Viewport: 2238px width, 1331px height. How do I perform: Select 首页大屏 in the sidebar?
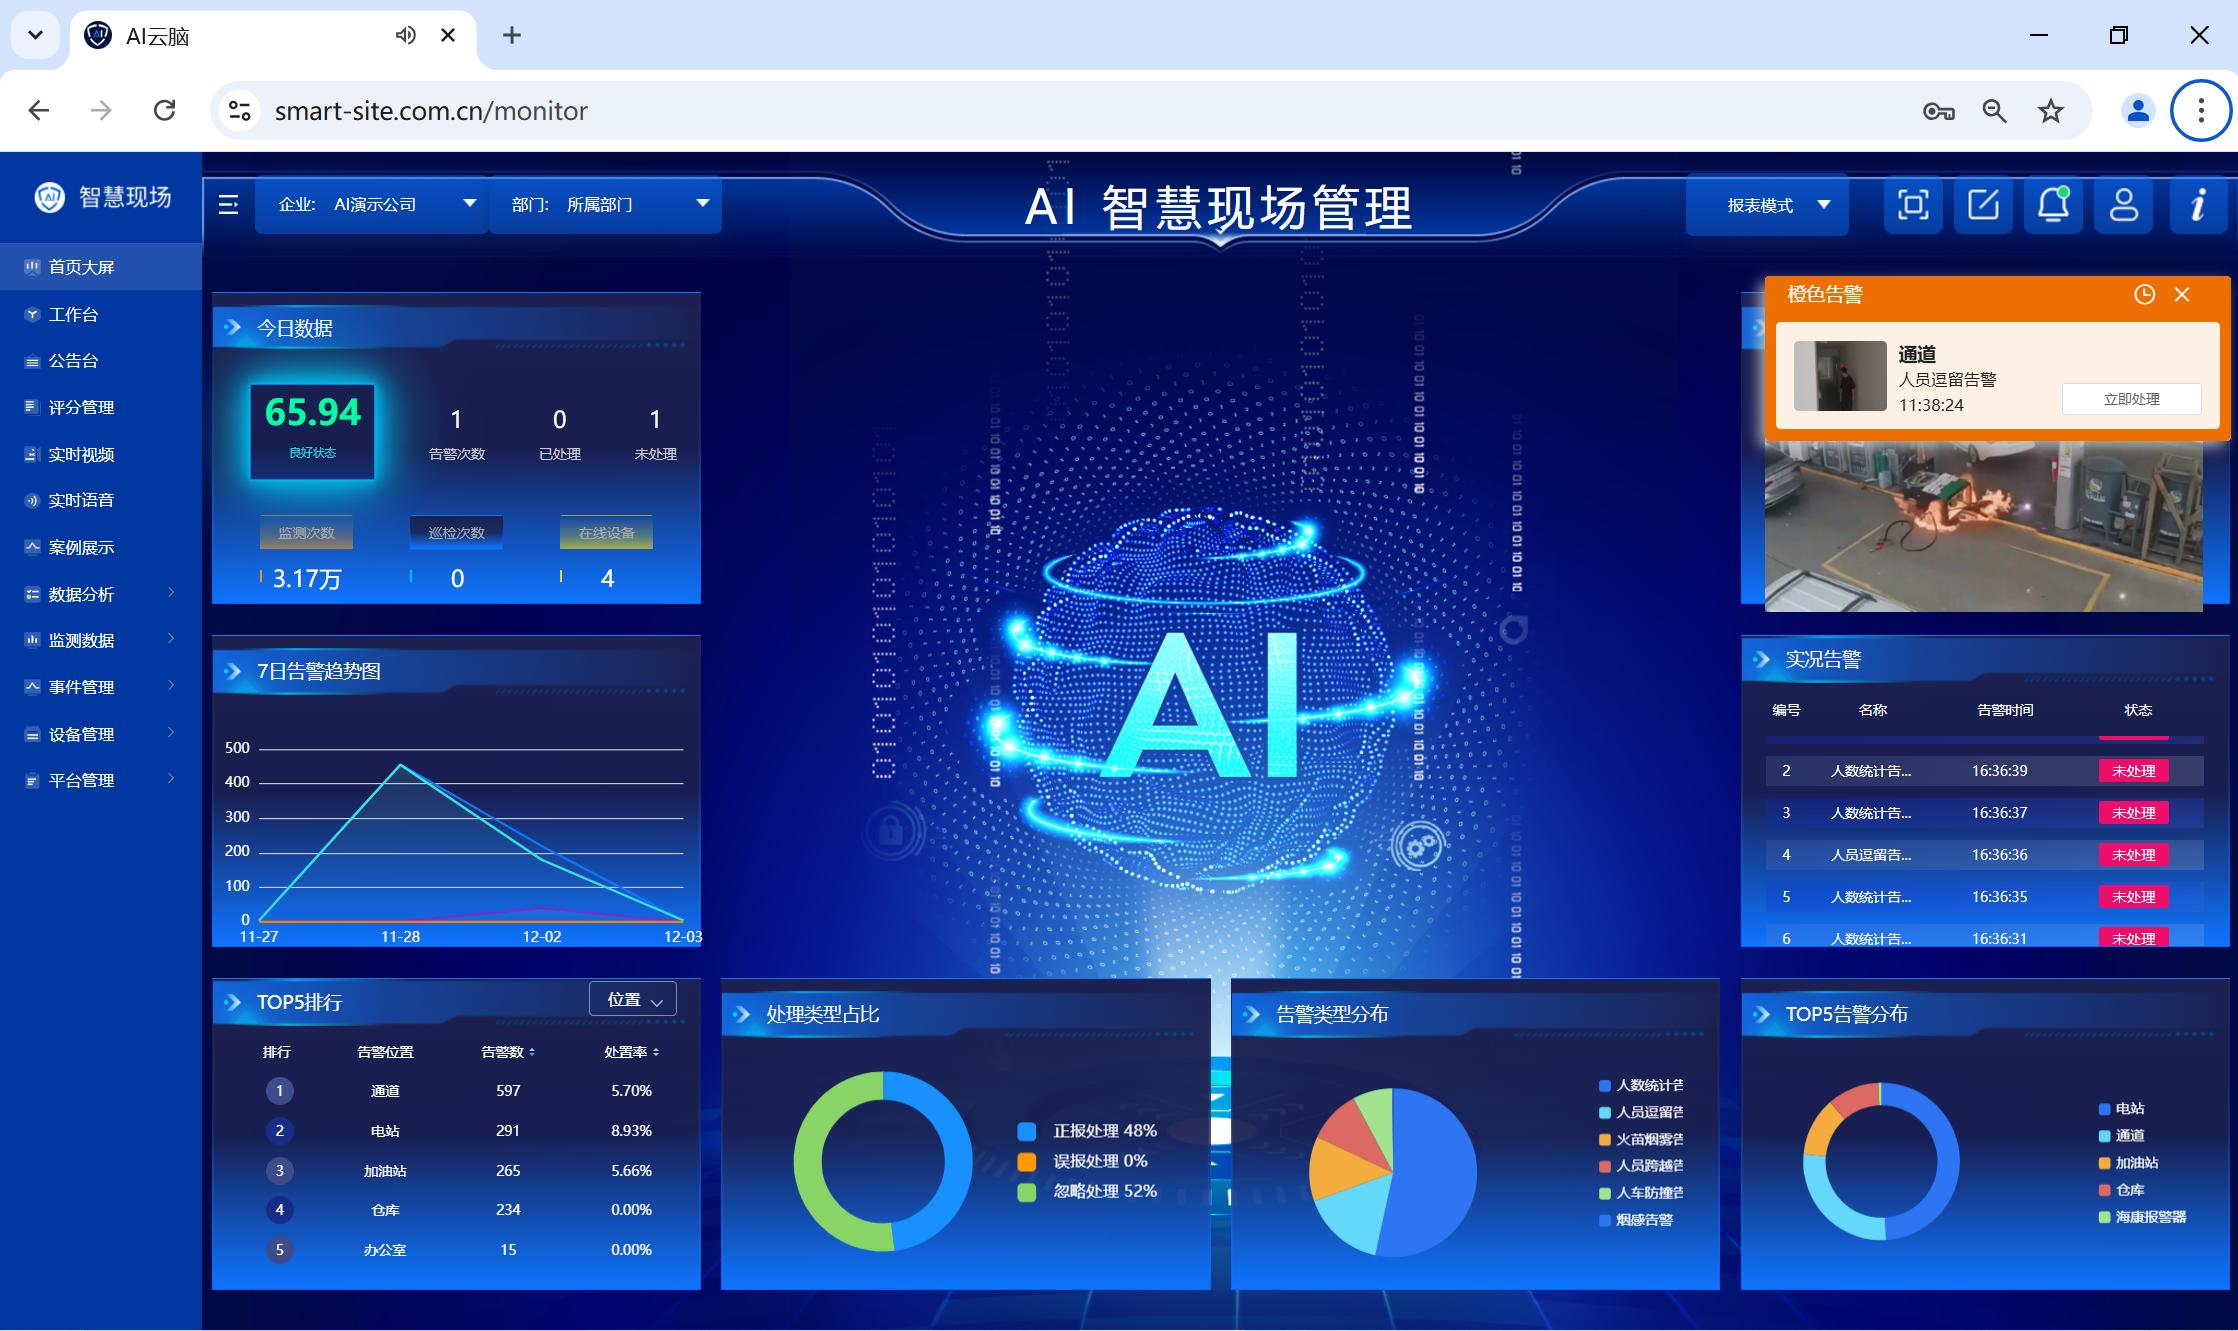(100, 267)
